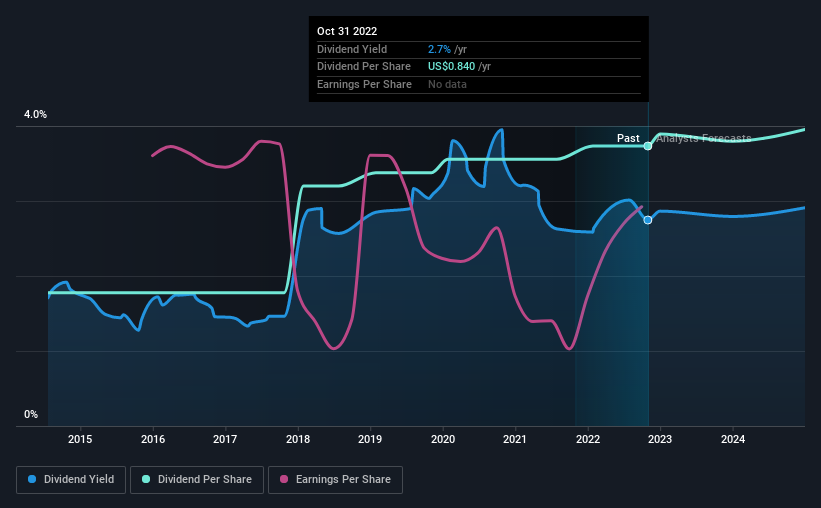Click the Past label on chart

pos(628,138)
